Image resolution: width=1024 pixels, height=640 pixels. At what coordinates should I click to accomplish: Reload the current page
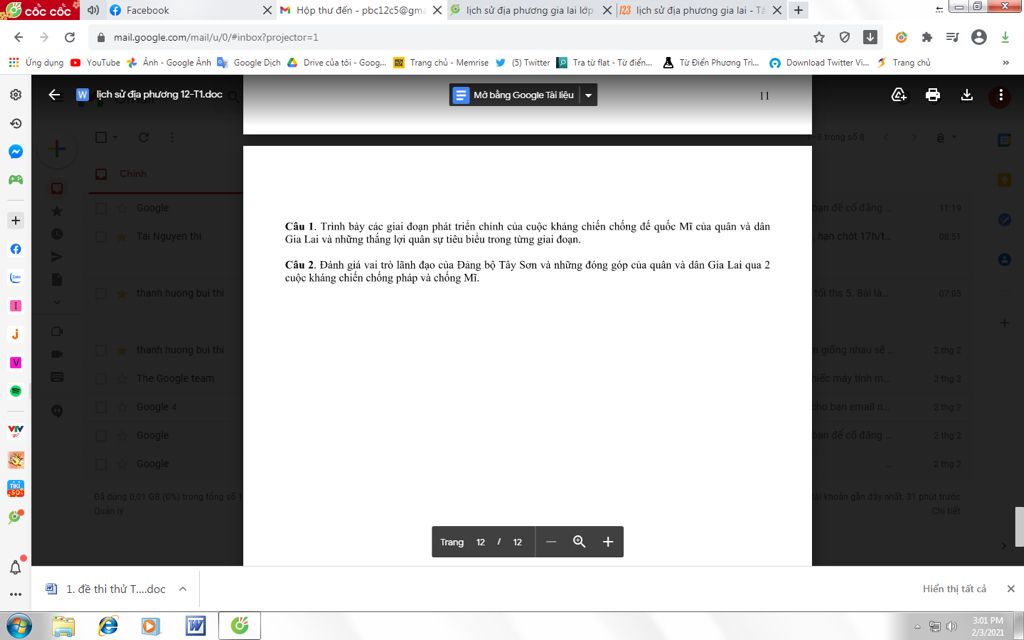point(70,37)
